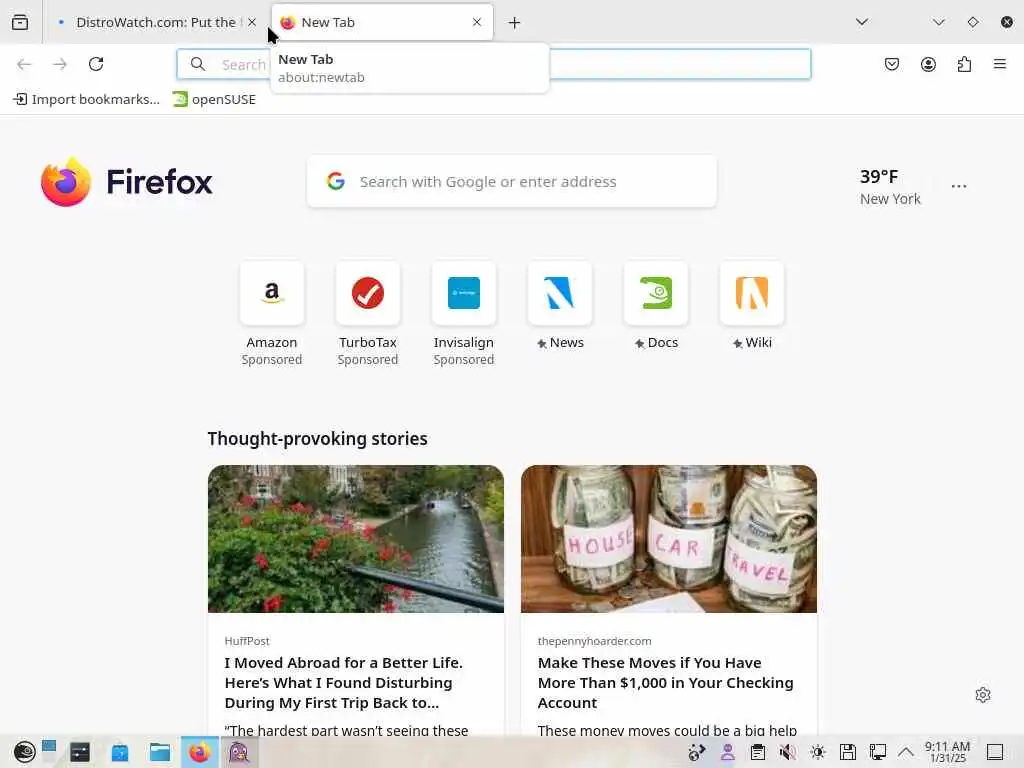Image resolution: width=1024 pixels, height=768 pixels.
Task: Switch to the DistroWatch.com tab
Action: [149, 22]
